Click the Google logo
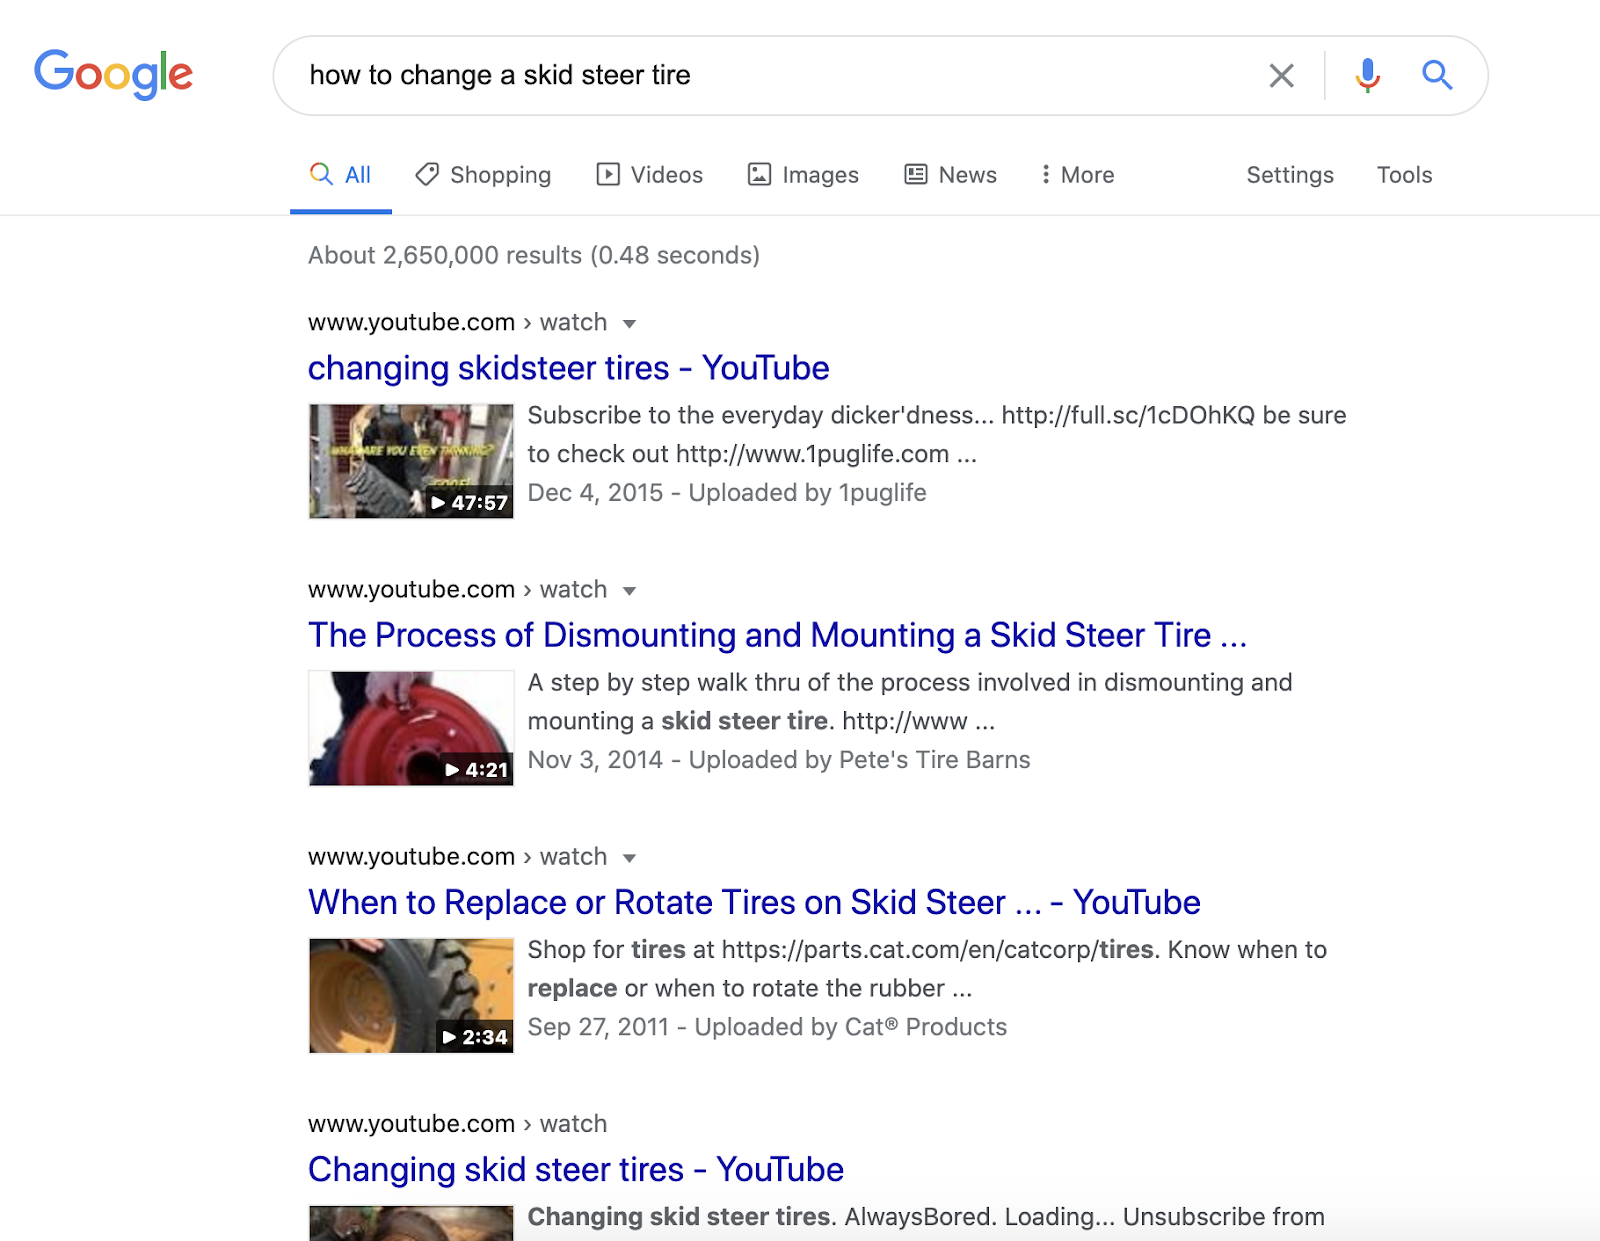 (113, 74)
